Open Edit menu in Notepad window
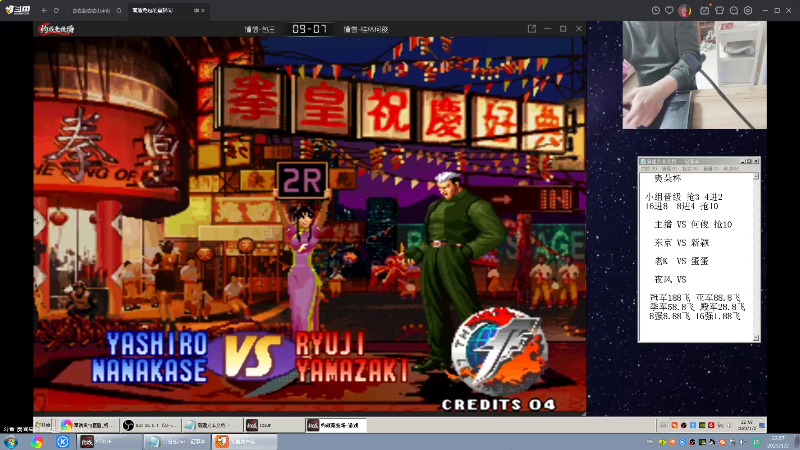This screenshot has width=800, height=450. (669, 168)
